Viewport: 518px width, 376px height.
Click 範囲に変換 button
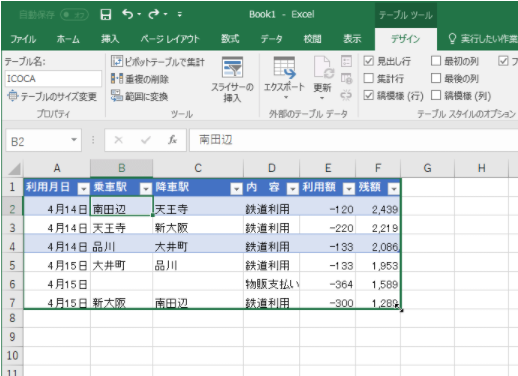tap(139, 96)
